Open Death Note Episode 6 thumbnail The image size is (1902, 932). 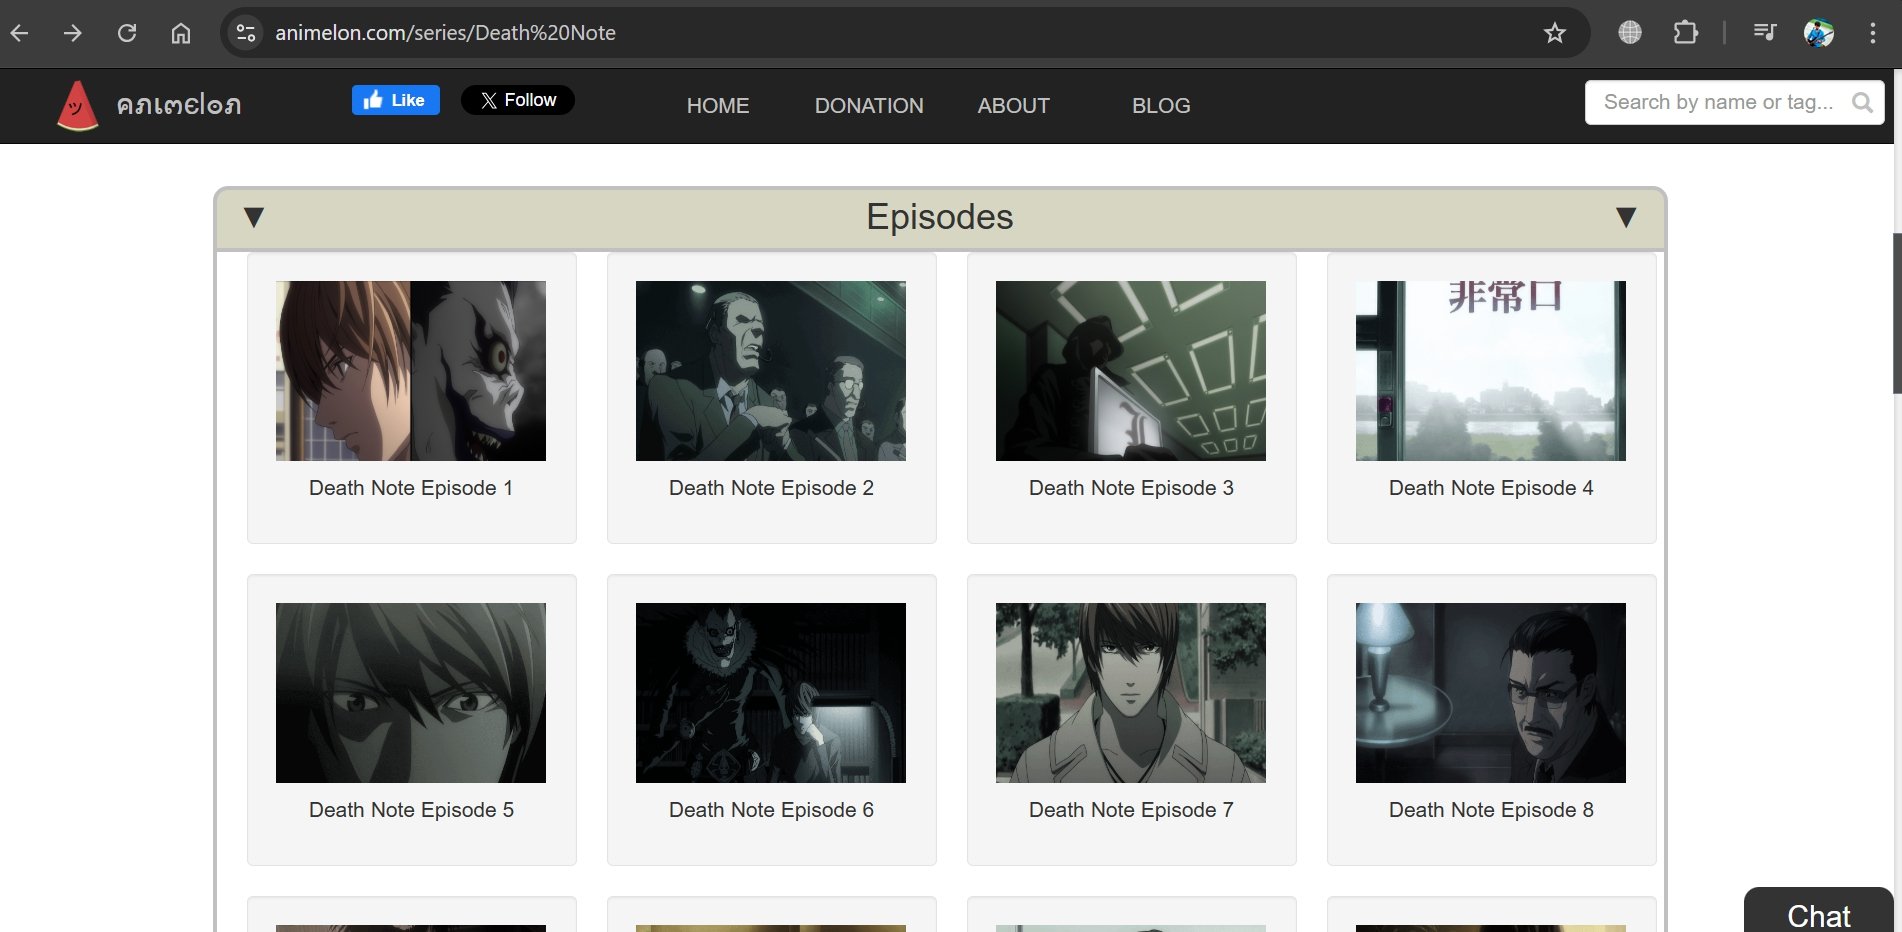(x=771, y=693)
